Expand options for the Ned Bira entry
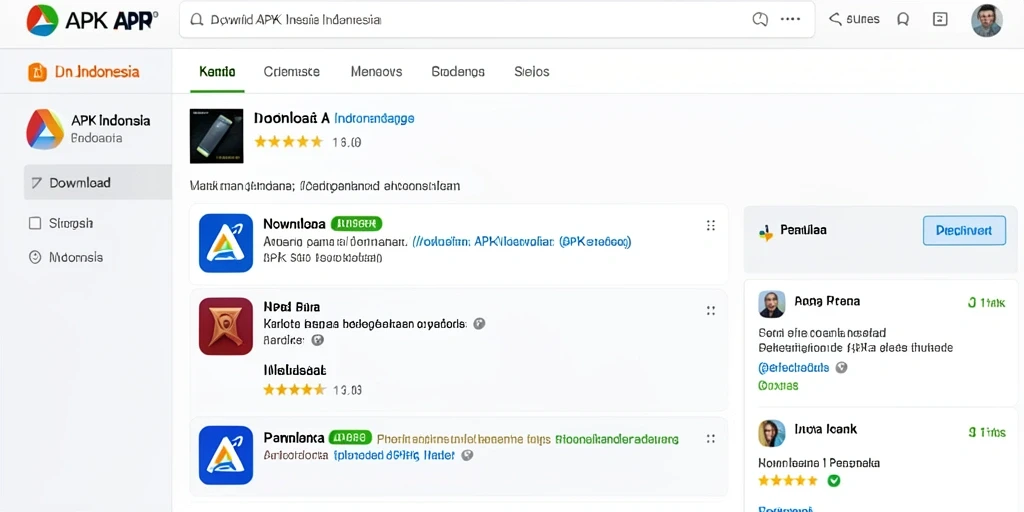This screenshot has width=1024, height=512. click(711, 311)
